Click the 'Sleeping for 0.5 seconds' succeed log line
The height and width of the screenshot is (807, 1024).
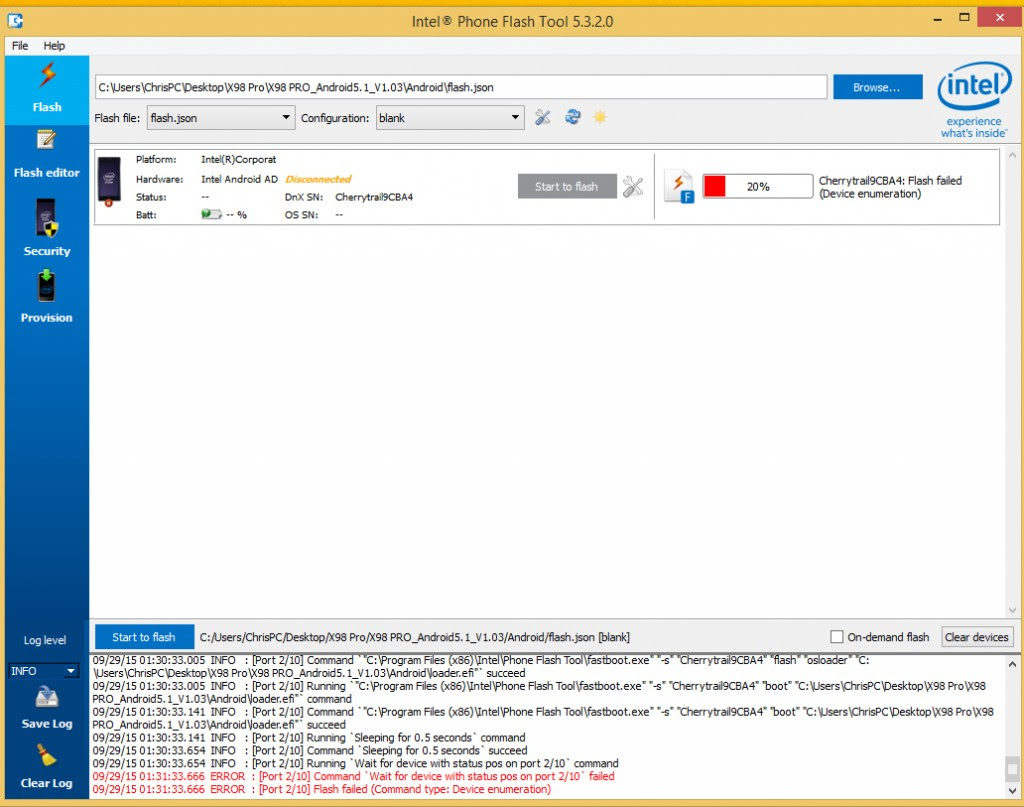(310, 750)
